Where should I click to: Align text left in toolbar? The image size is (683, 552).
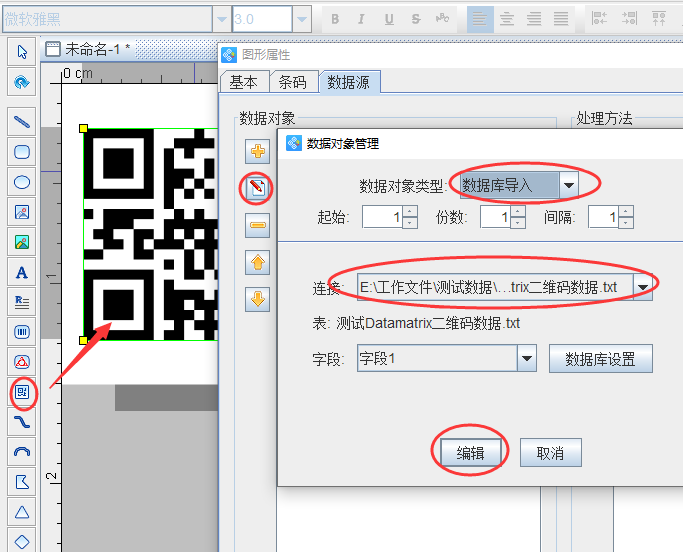[x=480, y=19]
